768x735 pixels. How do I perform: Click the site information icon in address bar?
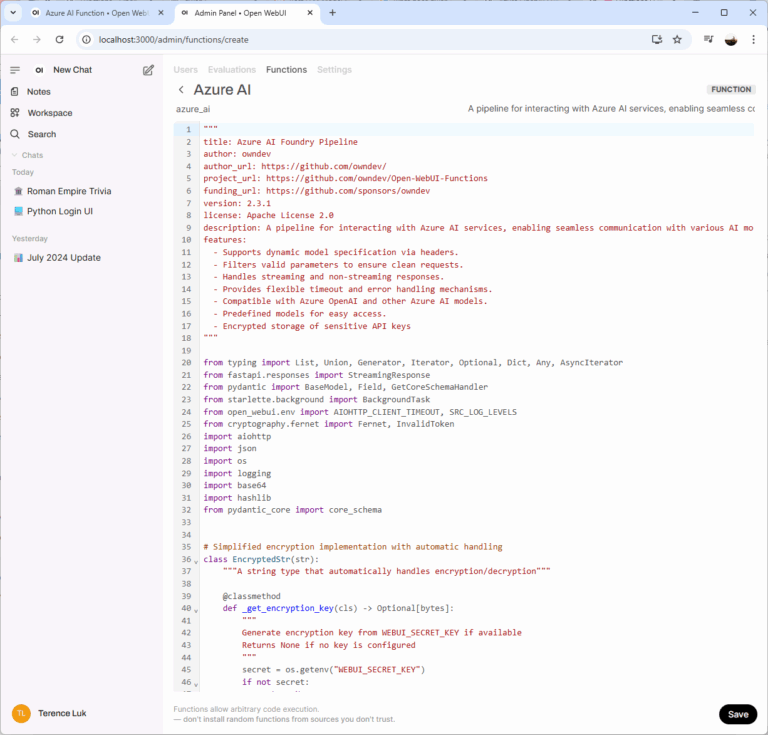(86, 40)
